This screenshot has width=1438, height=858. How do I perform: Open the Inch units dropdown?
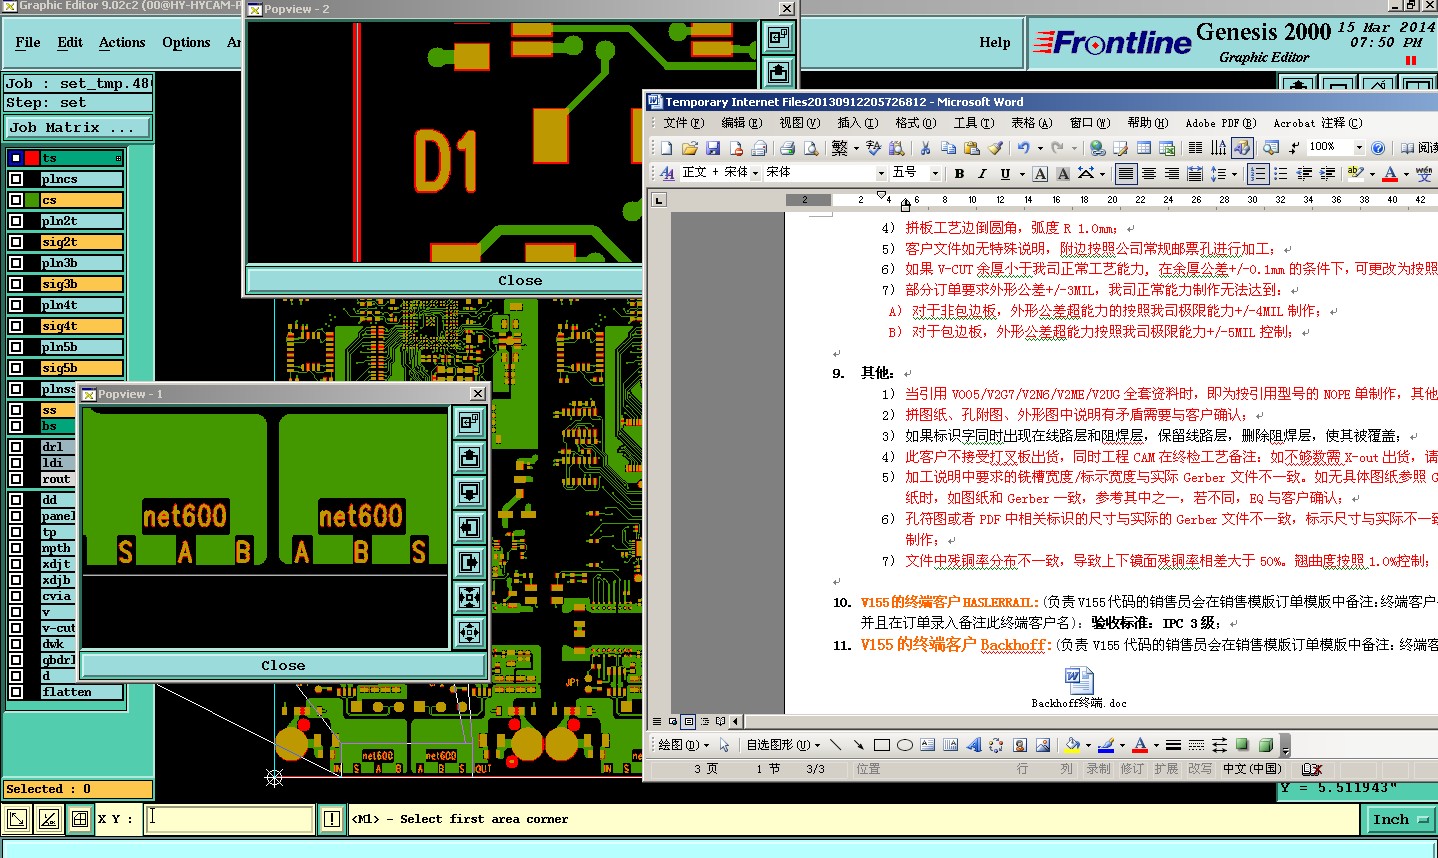coord(1400,820)
